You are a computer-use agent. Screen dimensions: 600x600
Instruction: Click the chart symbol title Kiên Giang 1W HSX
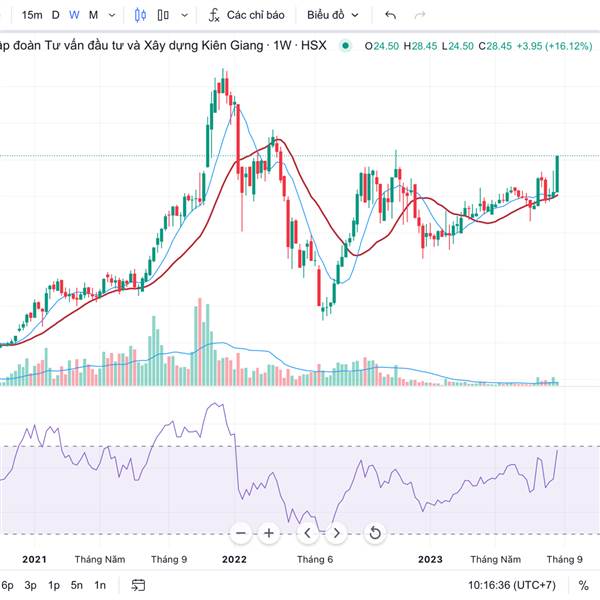pos(163,46)
